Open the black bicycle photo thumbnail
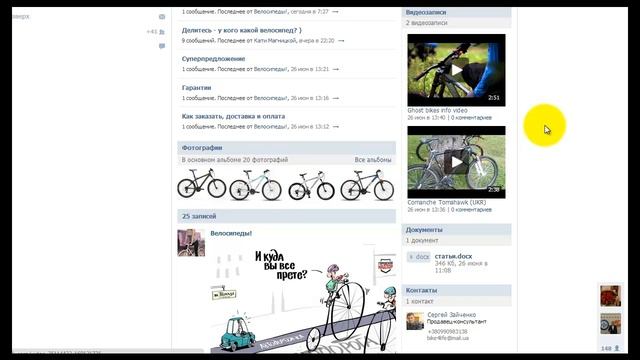This screenshot has width=640, height=360. click(202, 184)
